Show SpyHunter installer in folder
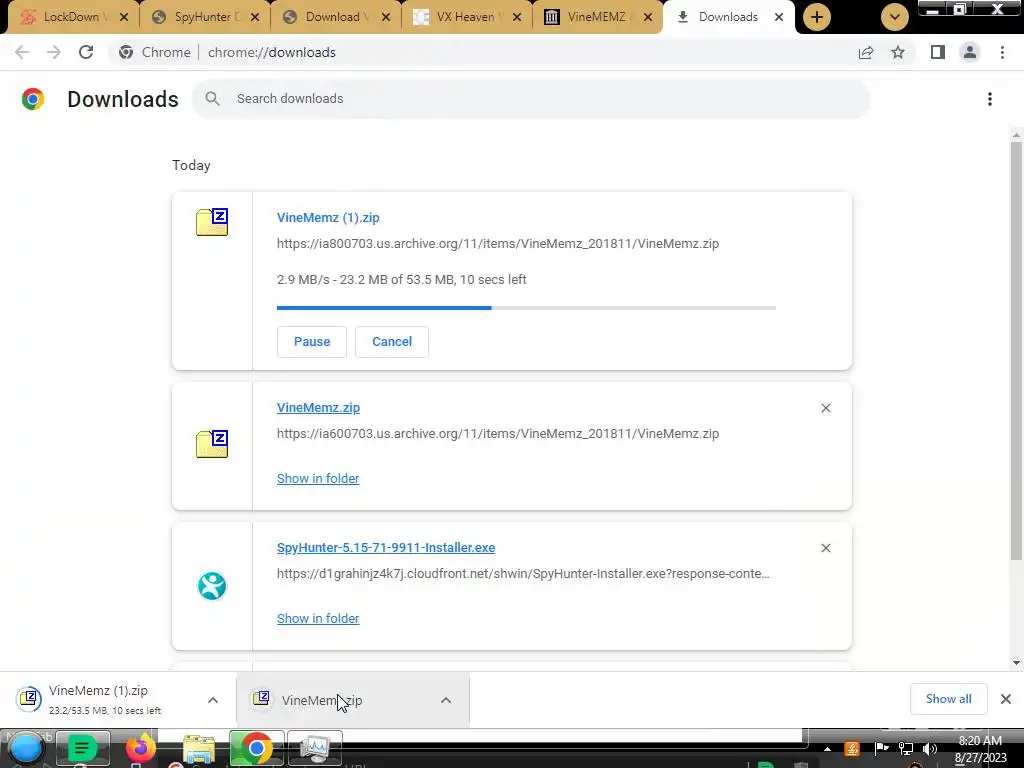Image resolution: width=1024 pixels, height=768 pixels. (x=318, y=618)
